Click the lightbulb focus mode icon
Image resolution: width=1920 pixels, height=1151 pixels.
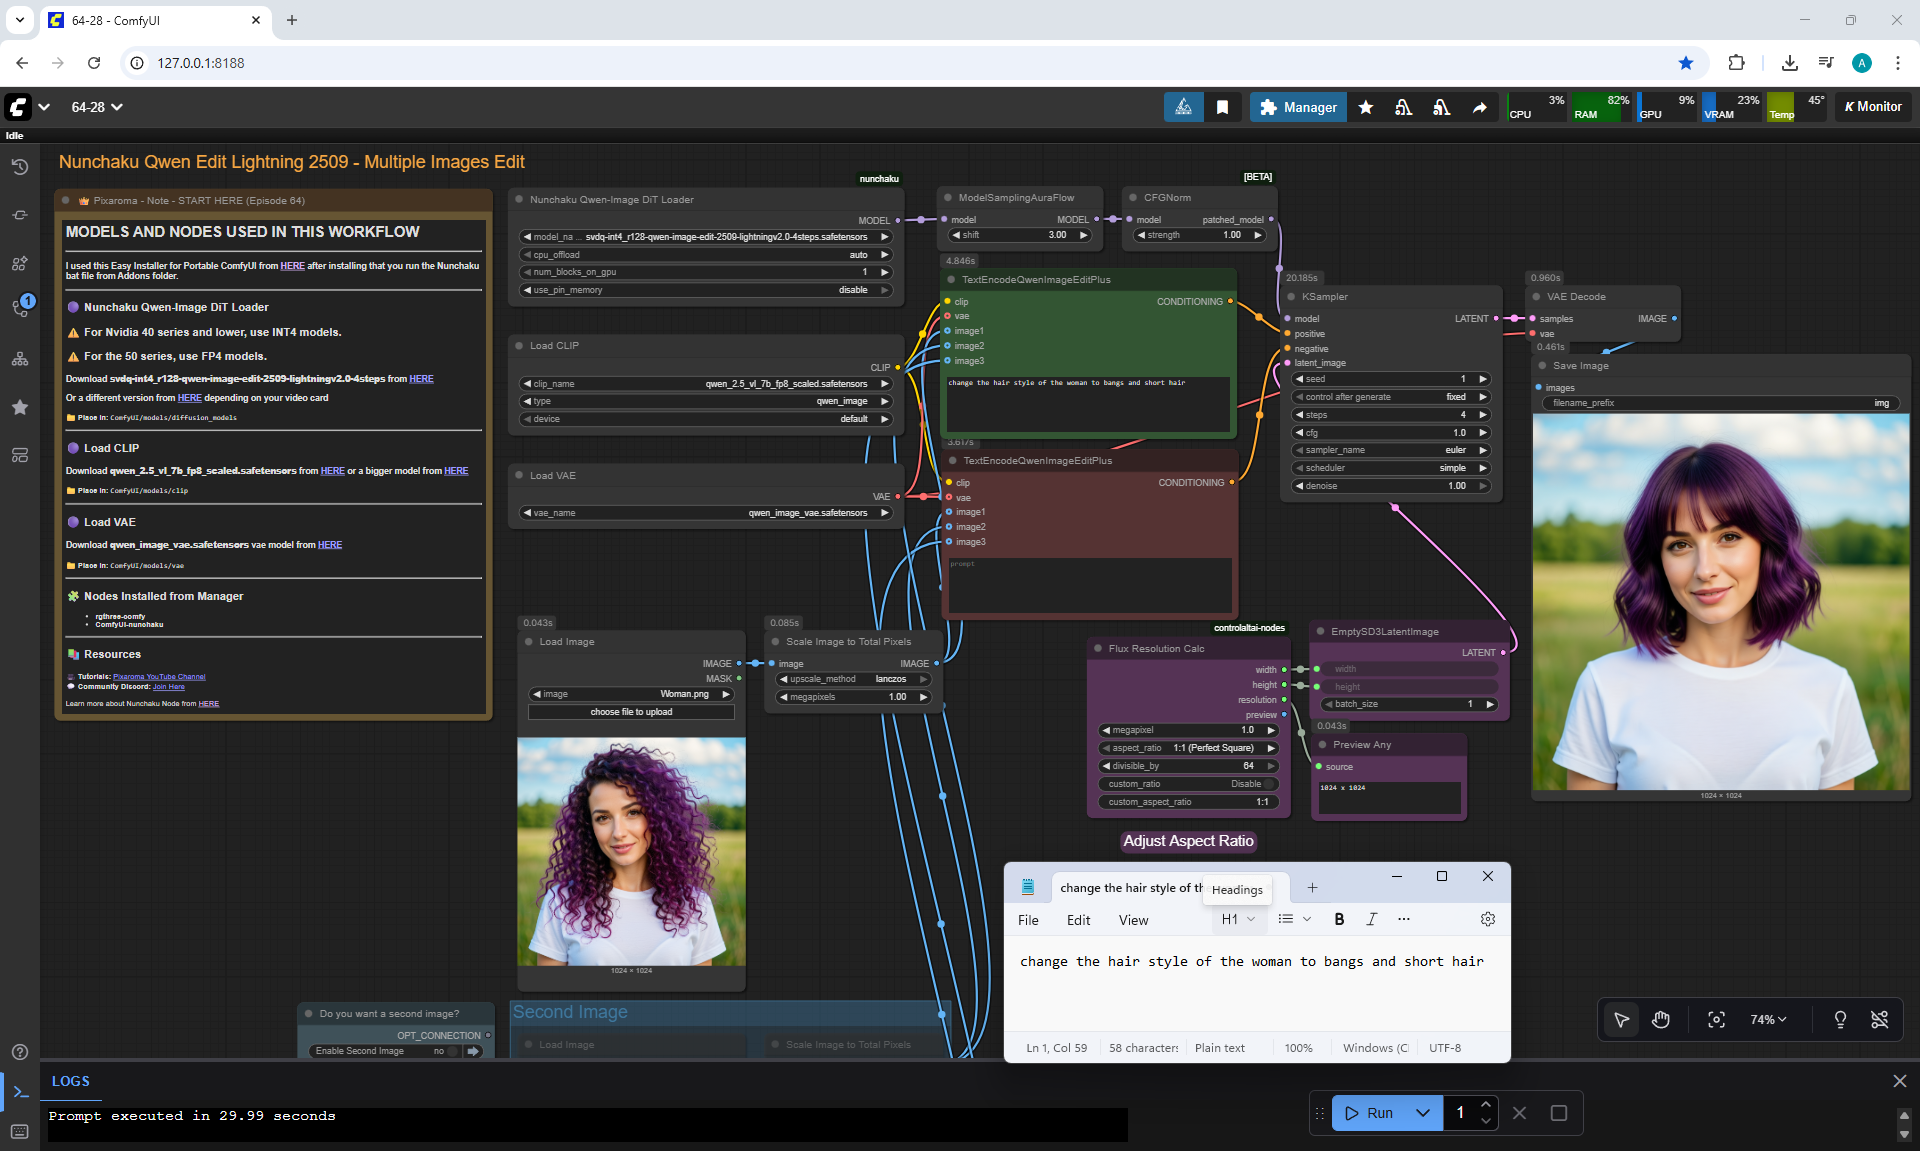1840,1019
